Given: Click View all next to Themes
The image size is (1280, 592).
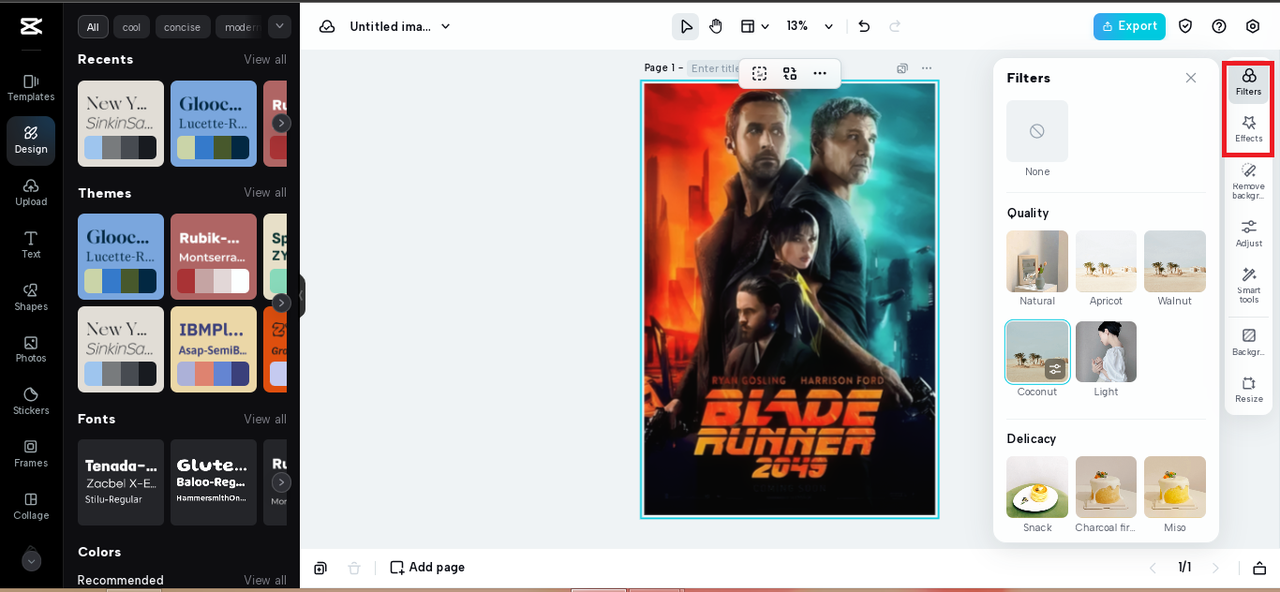Looking at the screenshot, I should coord(265,193).
